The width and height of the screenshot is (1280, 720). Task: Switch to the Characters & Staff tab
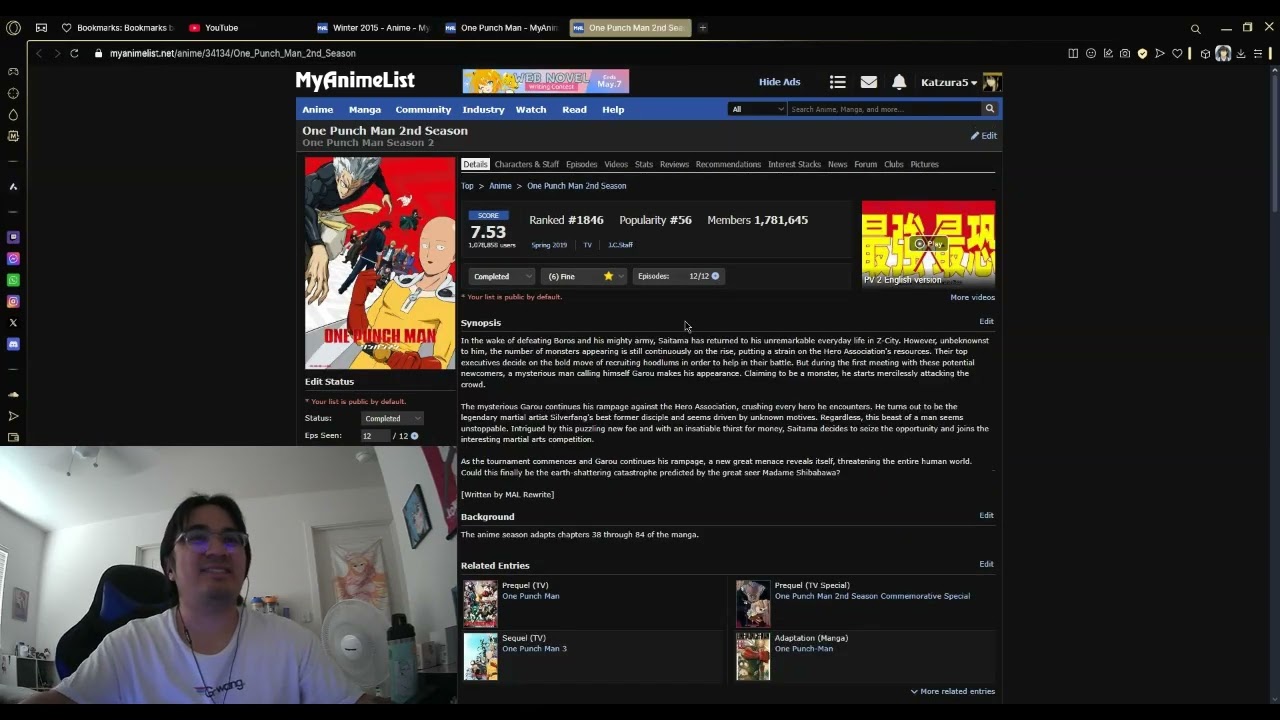[x=527, y=164]
